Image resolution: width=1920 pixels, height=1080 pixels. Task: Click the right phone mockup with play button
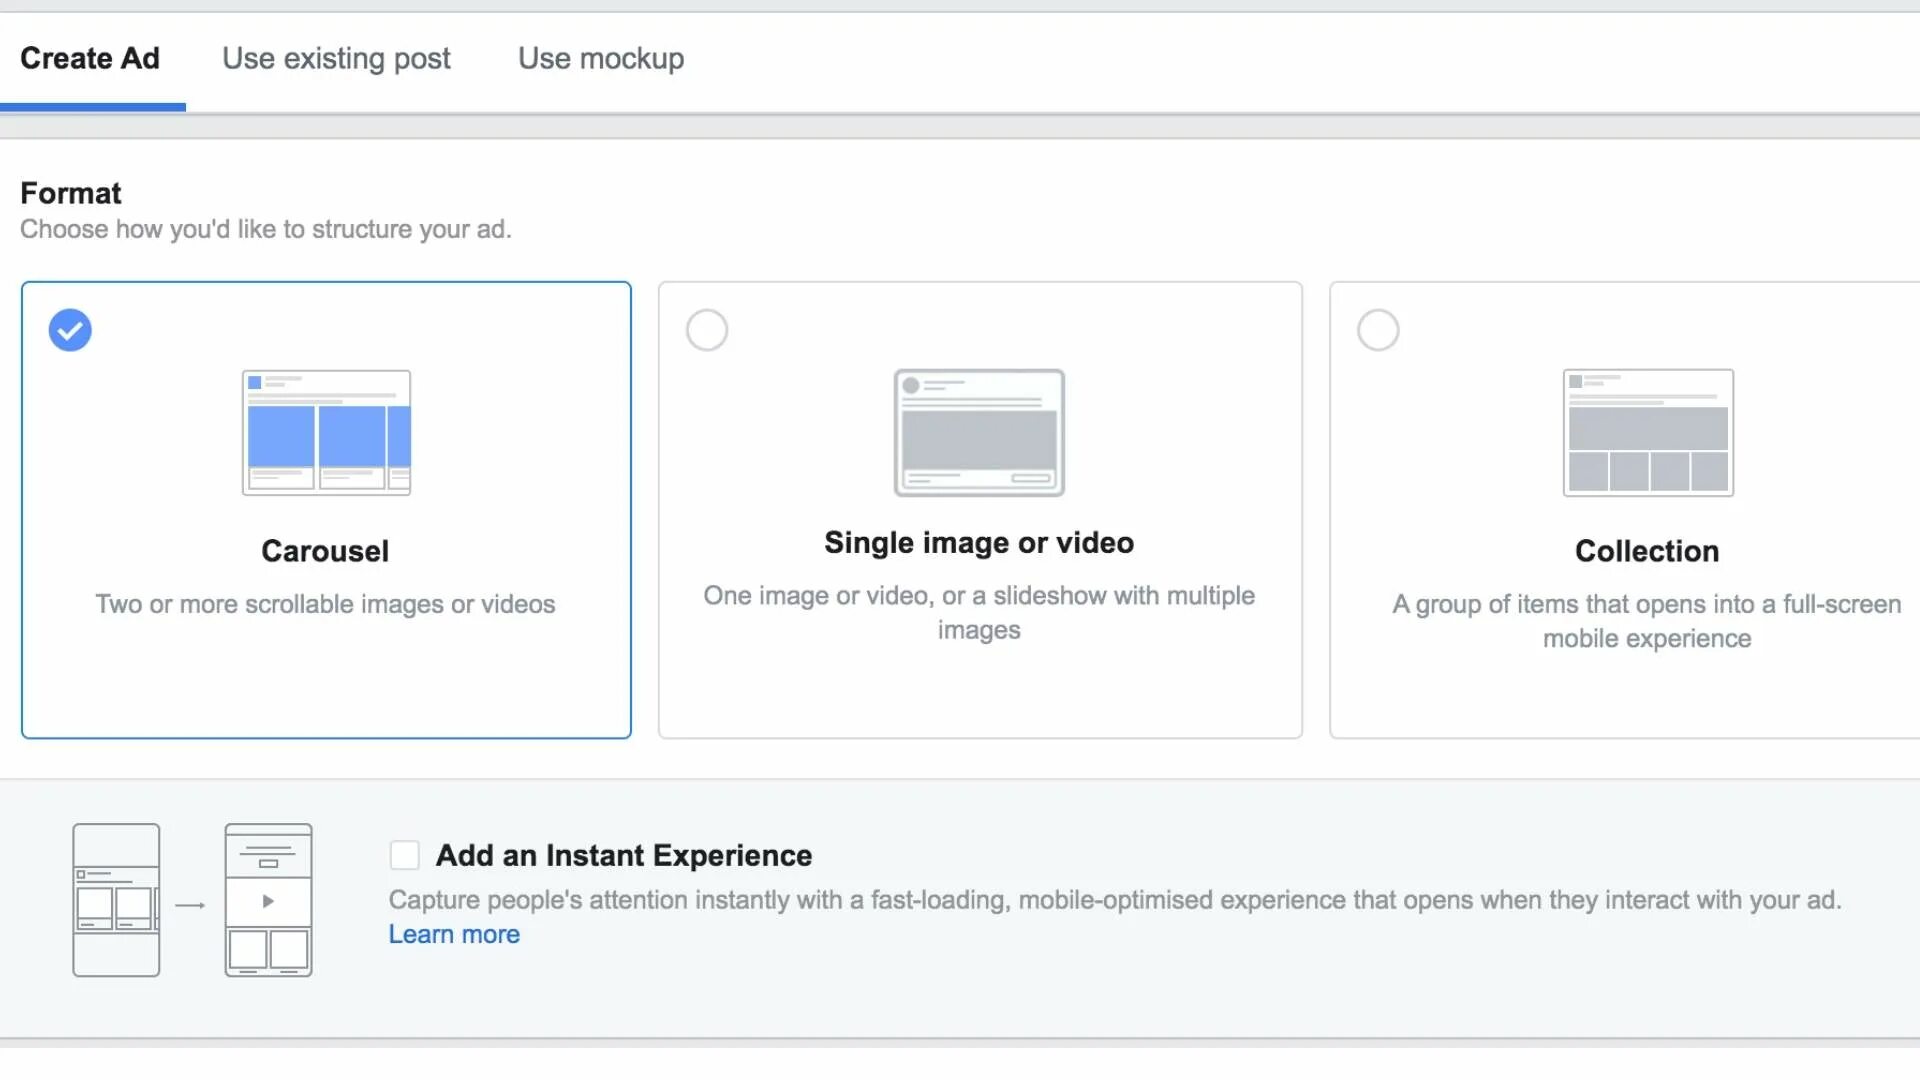click(x=268, y=900)
